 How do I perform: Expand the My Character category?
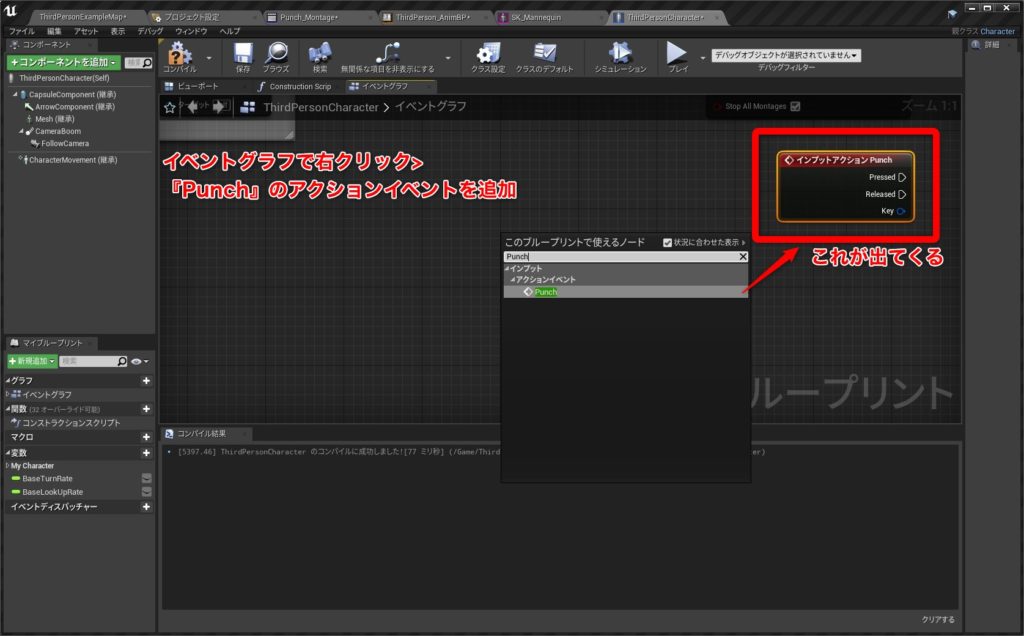point(8,466)
